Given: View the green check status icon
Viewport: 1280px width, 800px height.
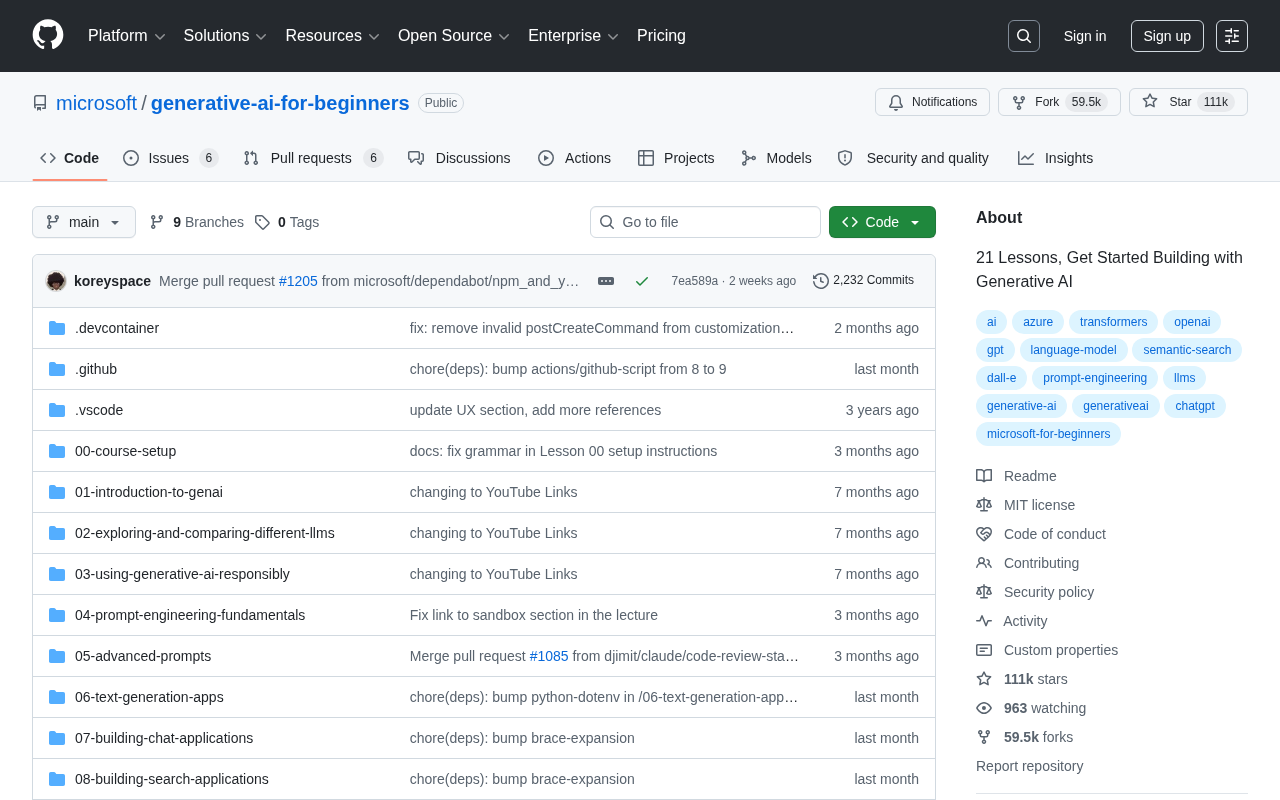Looking at the screenshot, I should tap(642, 281).
